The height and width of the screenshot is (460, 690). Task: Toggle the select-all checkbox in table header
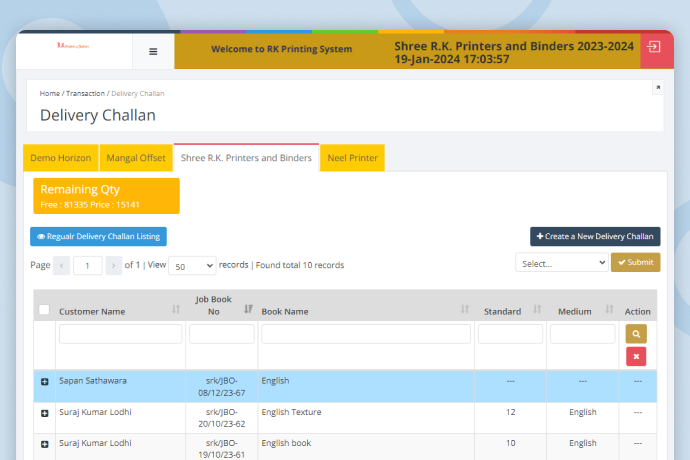click(44, 309)
